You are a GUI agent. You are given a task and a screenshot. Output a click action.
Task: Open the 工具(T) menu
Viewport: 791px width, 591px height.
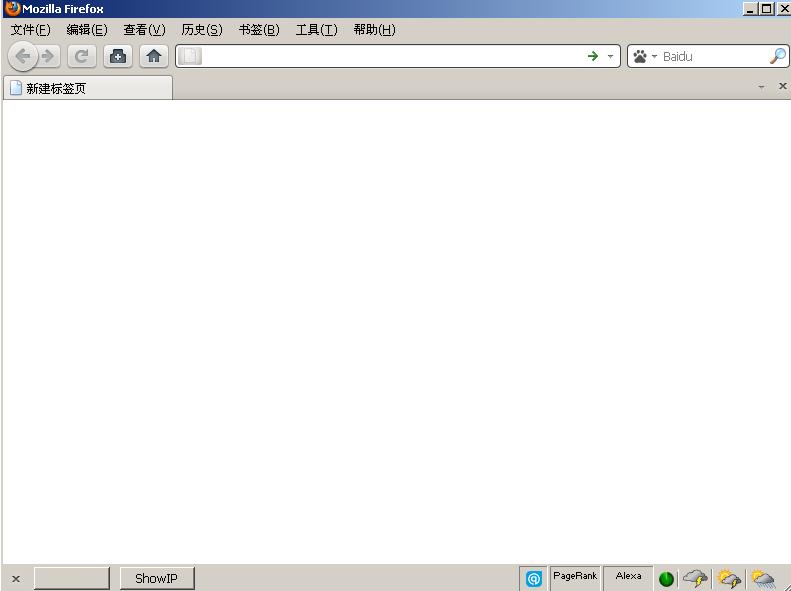pyautogui.click(x=316, y=30)
